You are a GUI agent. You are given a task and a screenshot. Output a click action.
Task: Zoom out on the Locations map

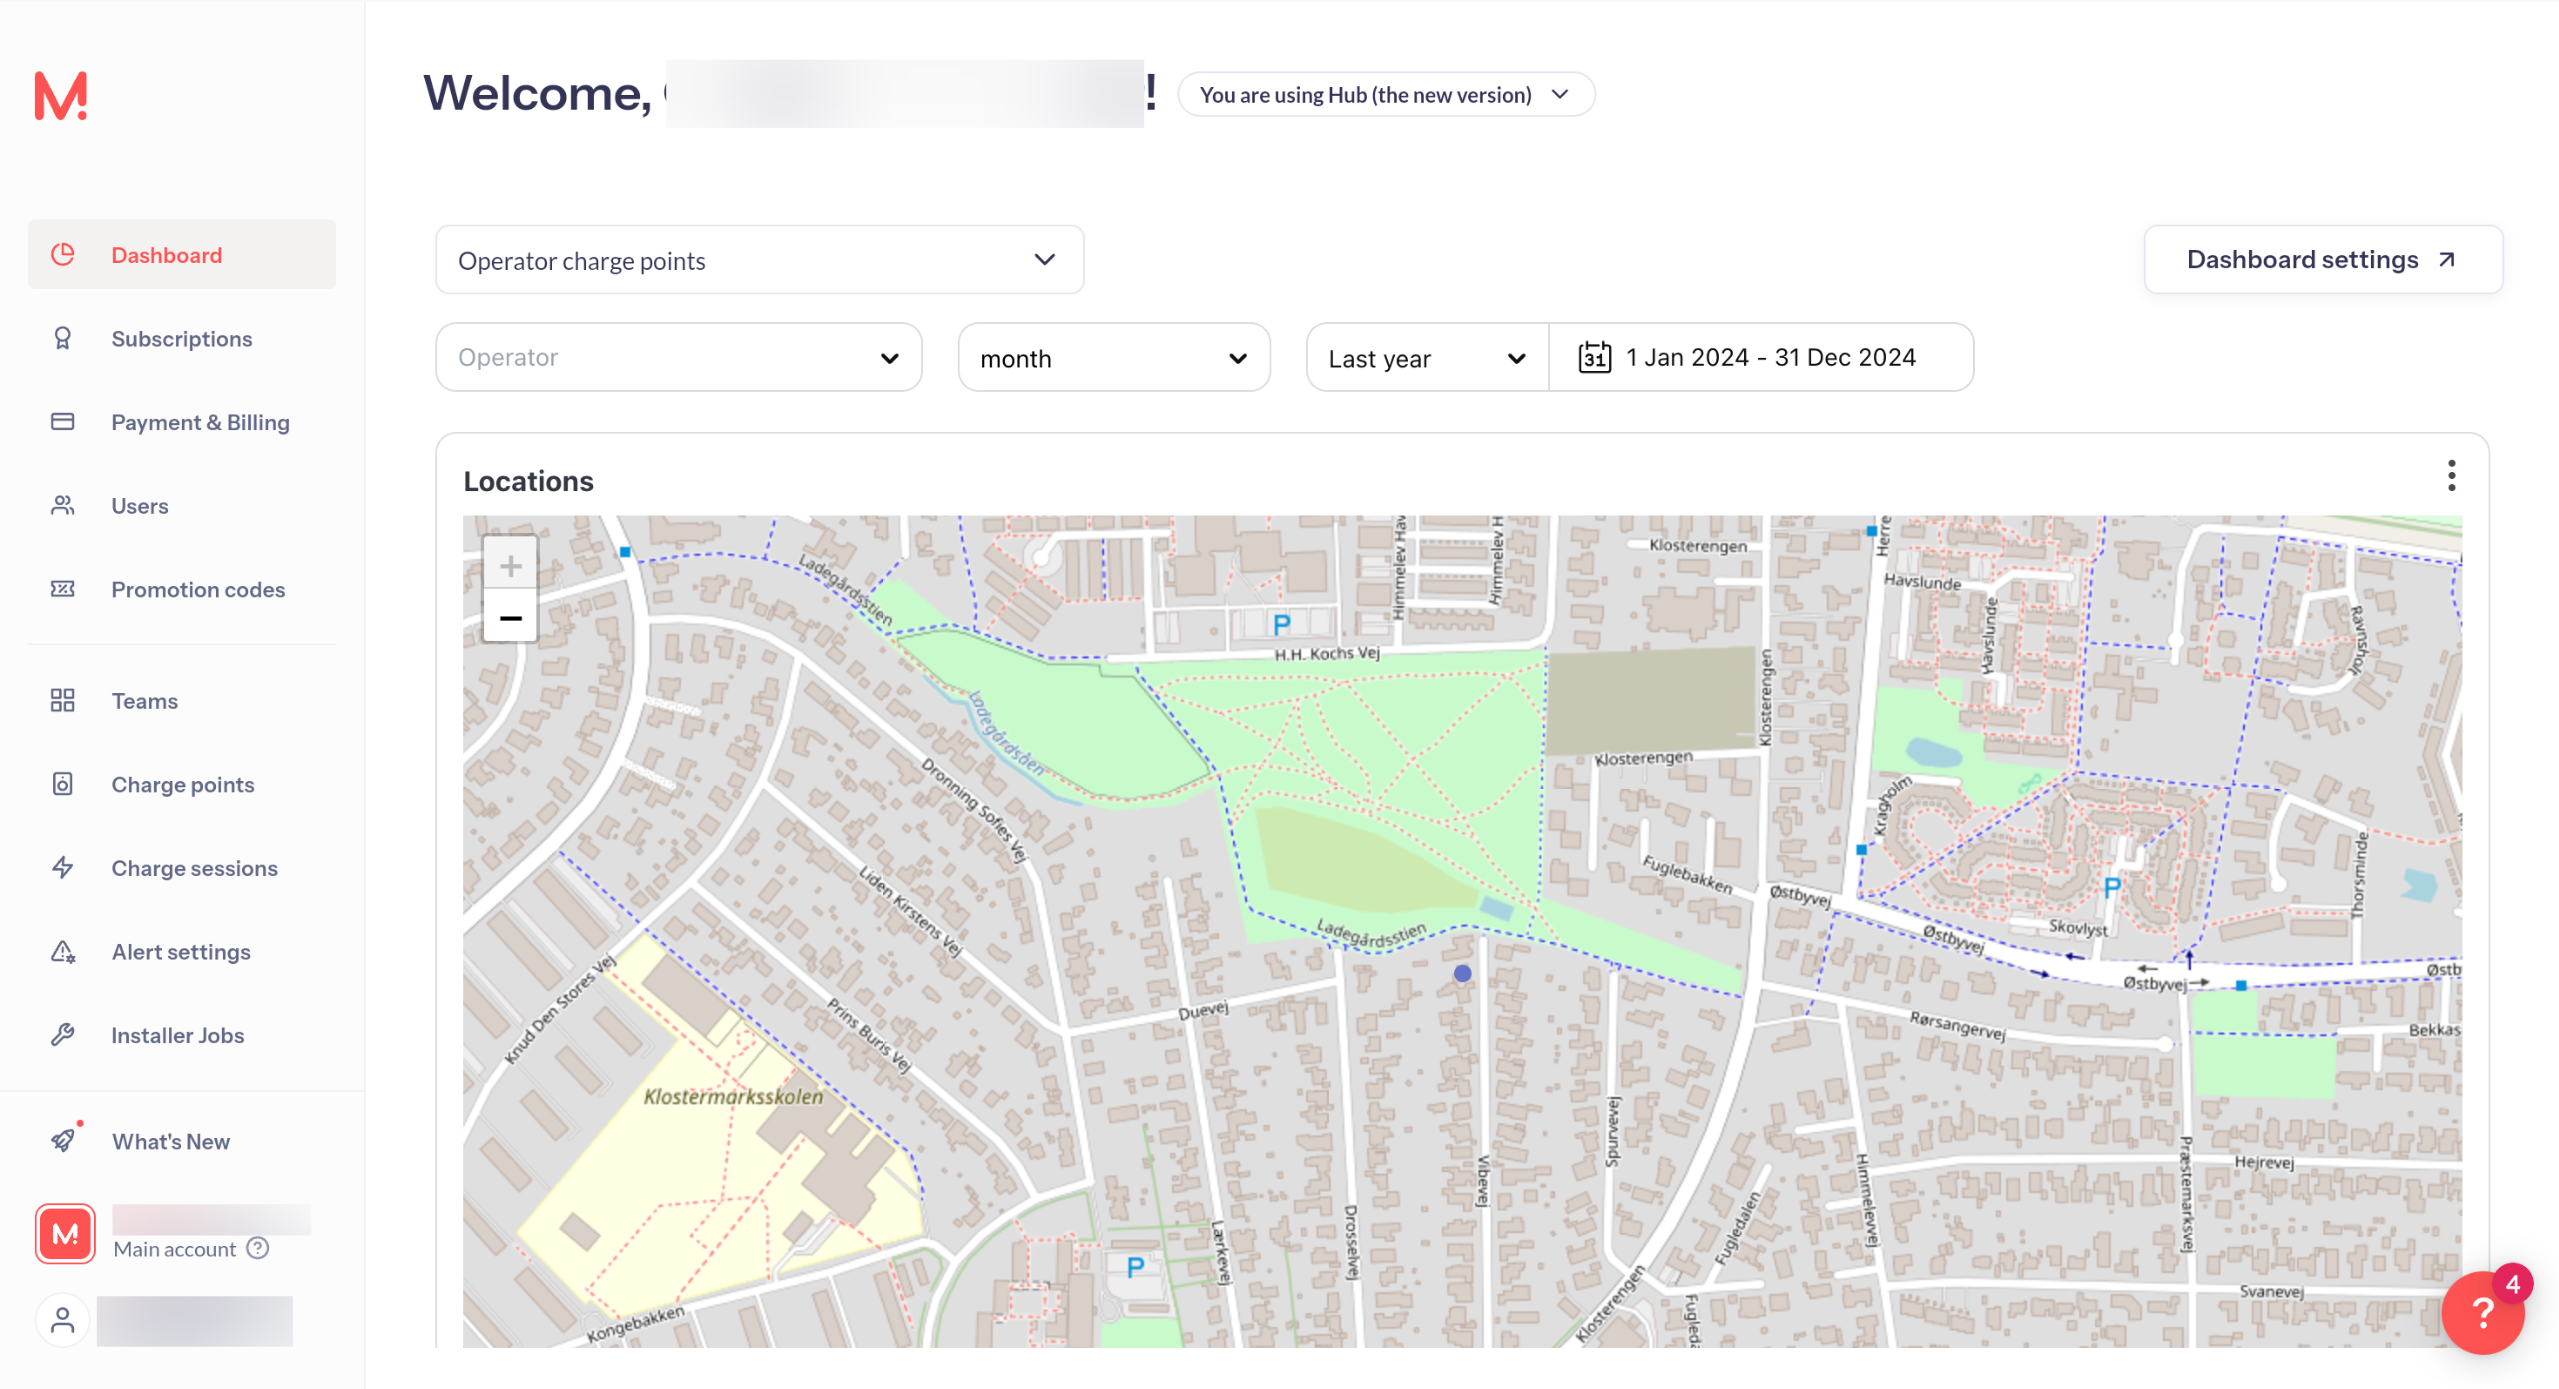coord(510,619)
